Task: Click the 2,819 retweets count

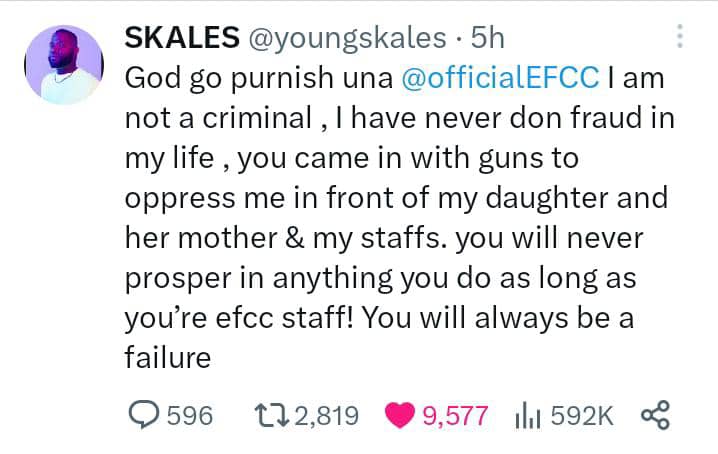Action: click(x=326, y=416)
